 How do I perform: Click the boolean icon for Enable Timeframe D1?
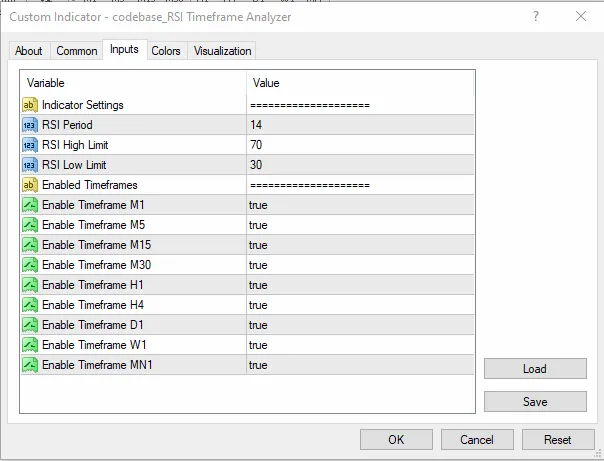pyautogui.click(x=30, y=325)
